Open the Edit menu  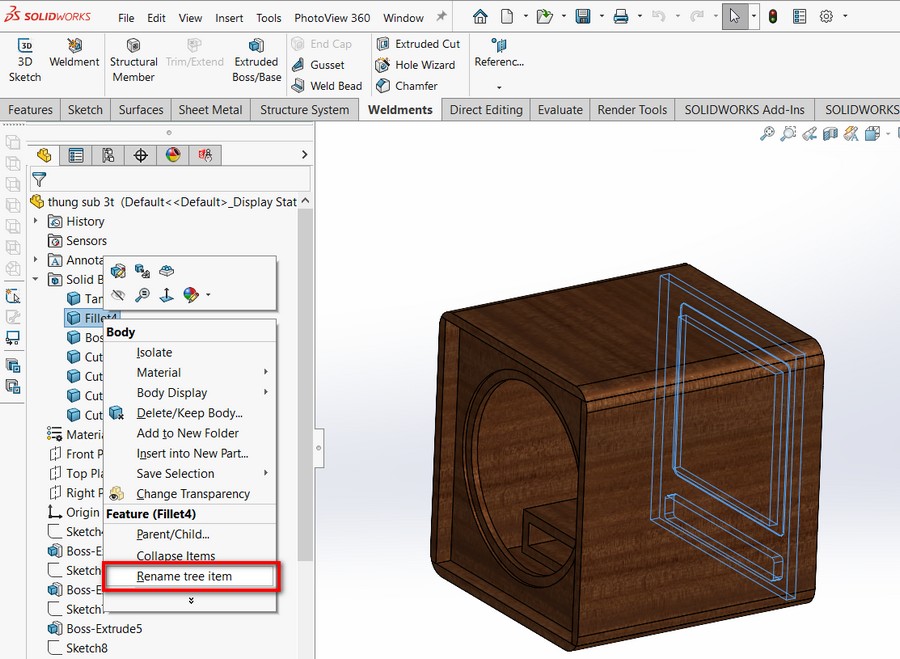(x=156, y=18)
